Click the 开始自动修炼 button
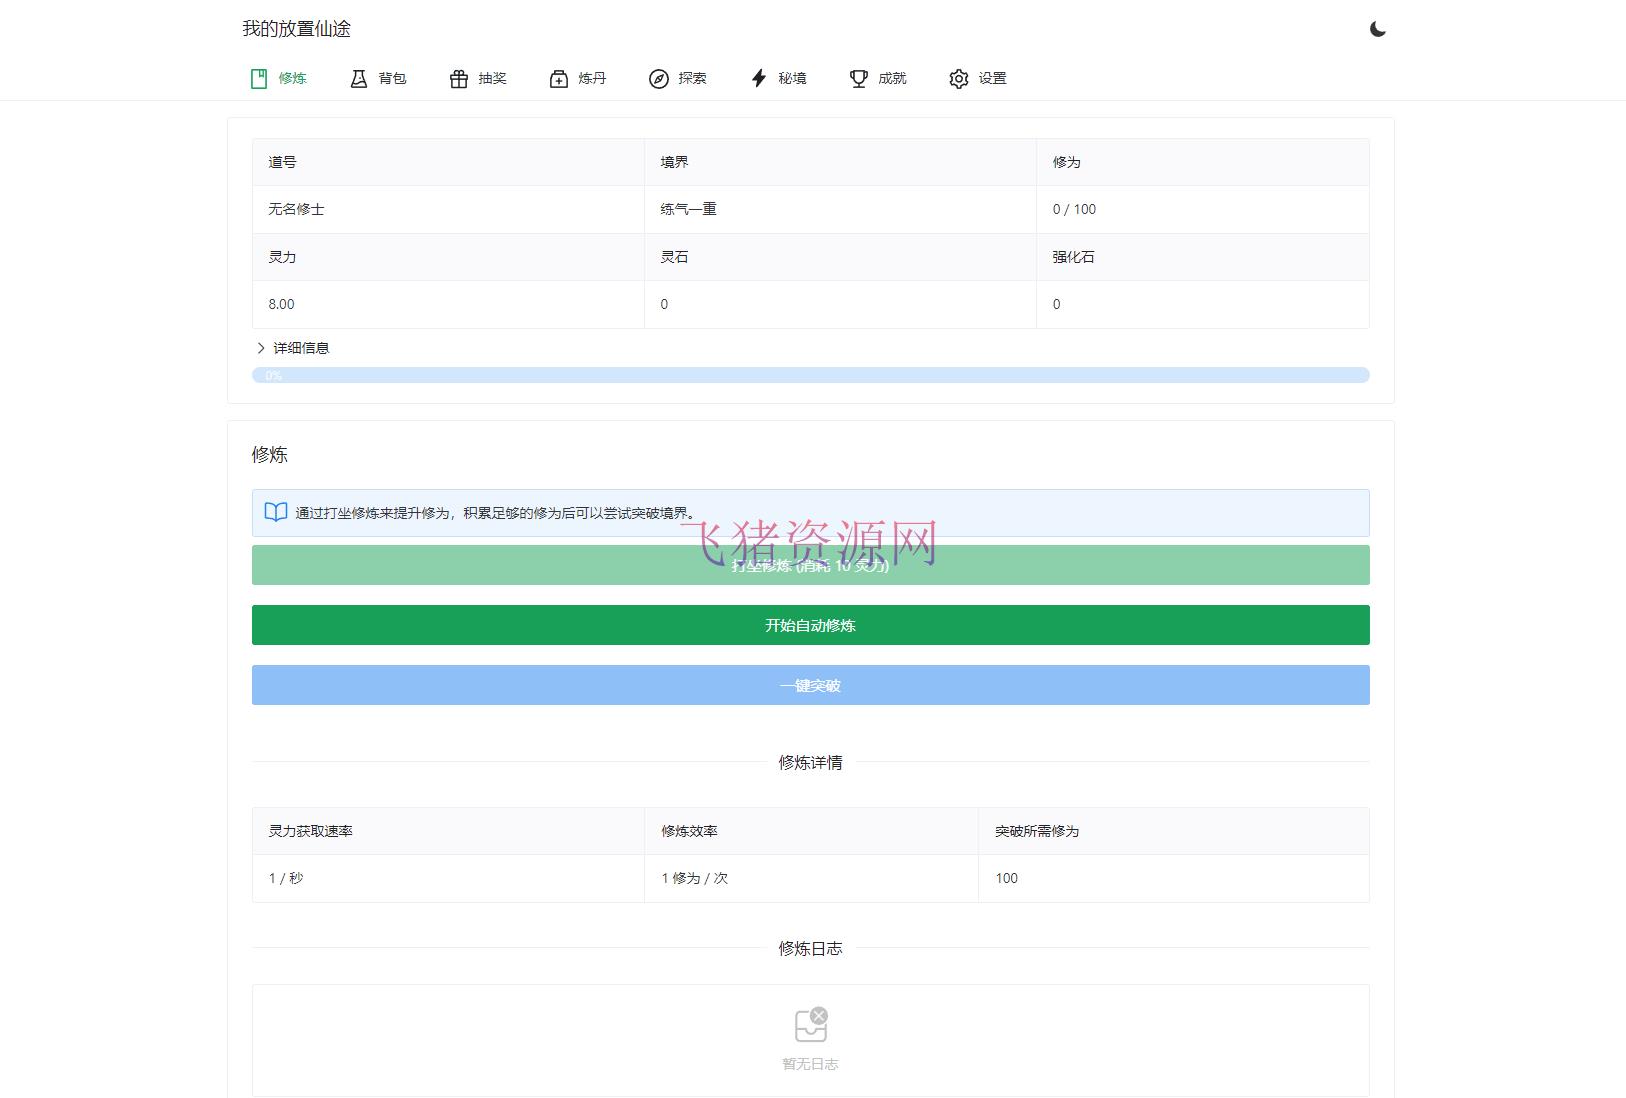 pos(810,625)
